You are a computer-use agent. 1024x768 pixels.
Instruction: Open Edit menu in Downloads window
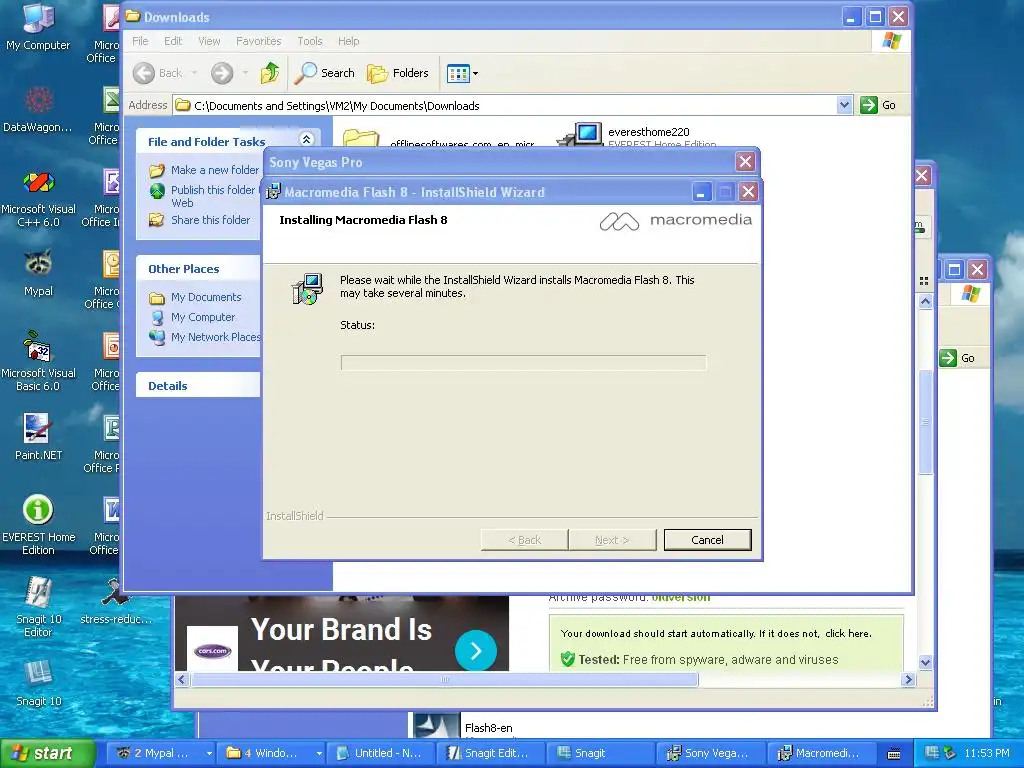[173, 41]
